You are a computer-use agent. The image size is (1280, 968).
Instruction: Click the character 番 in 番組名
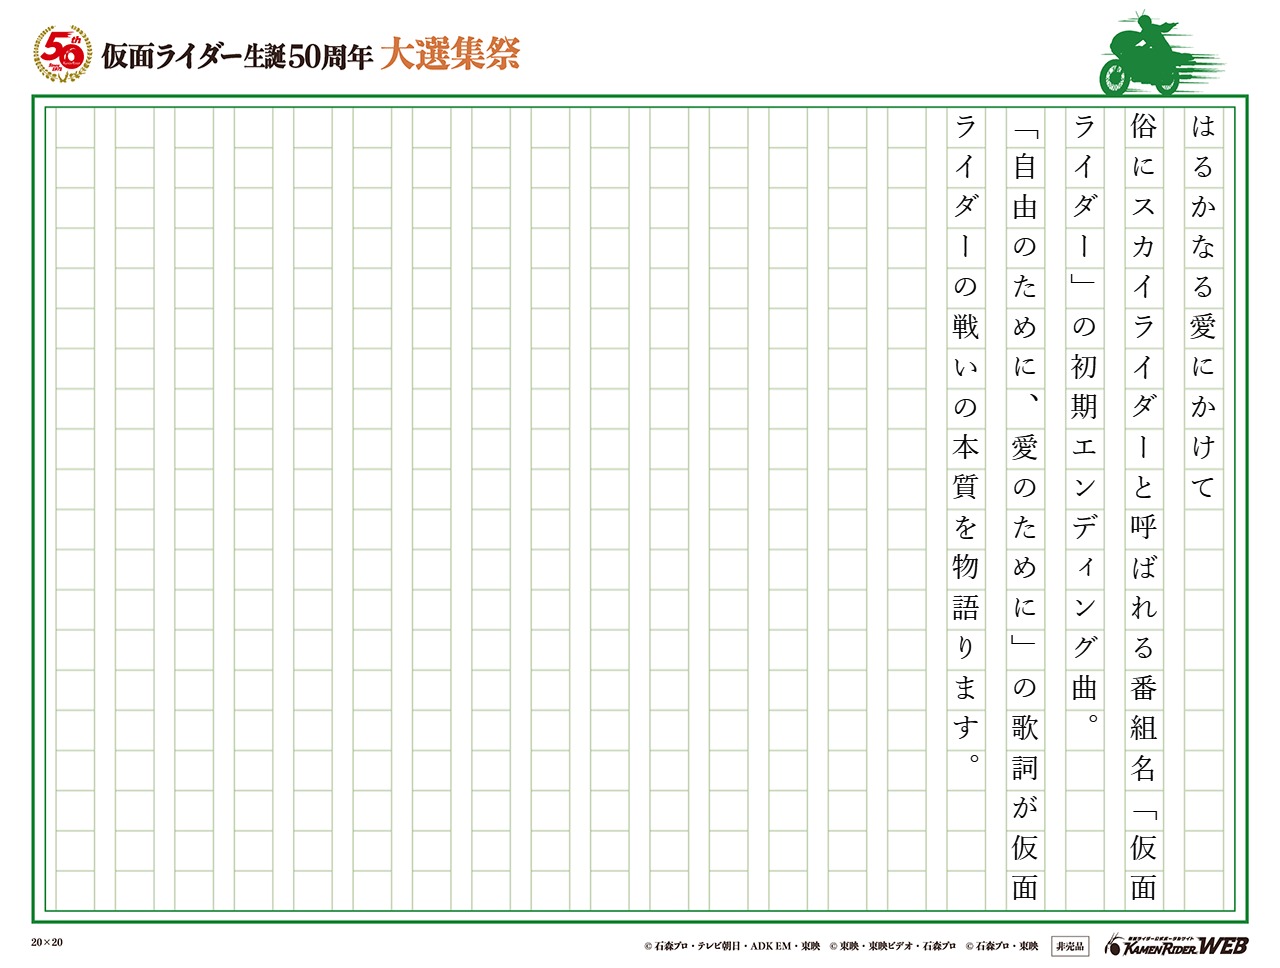1144,688
